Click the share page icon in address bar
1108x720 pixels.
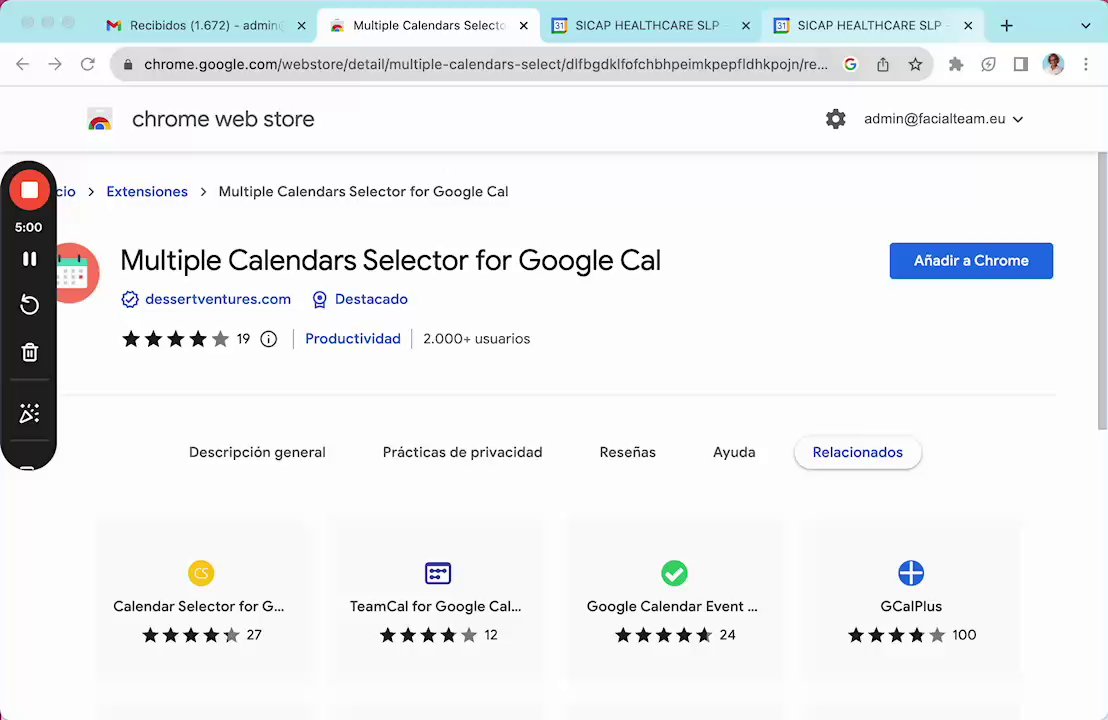tap(883, 64)
